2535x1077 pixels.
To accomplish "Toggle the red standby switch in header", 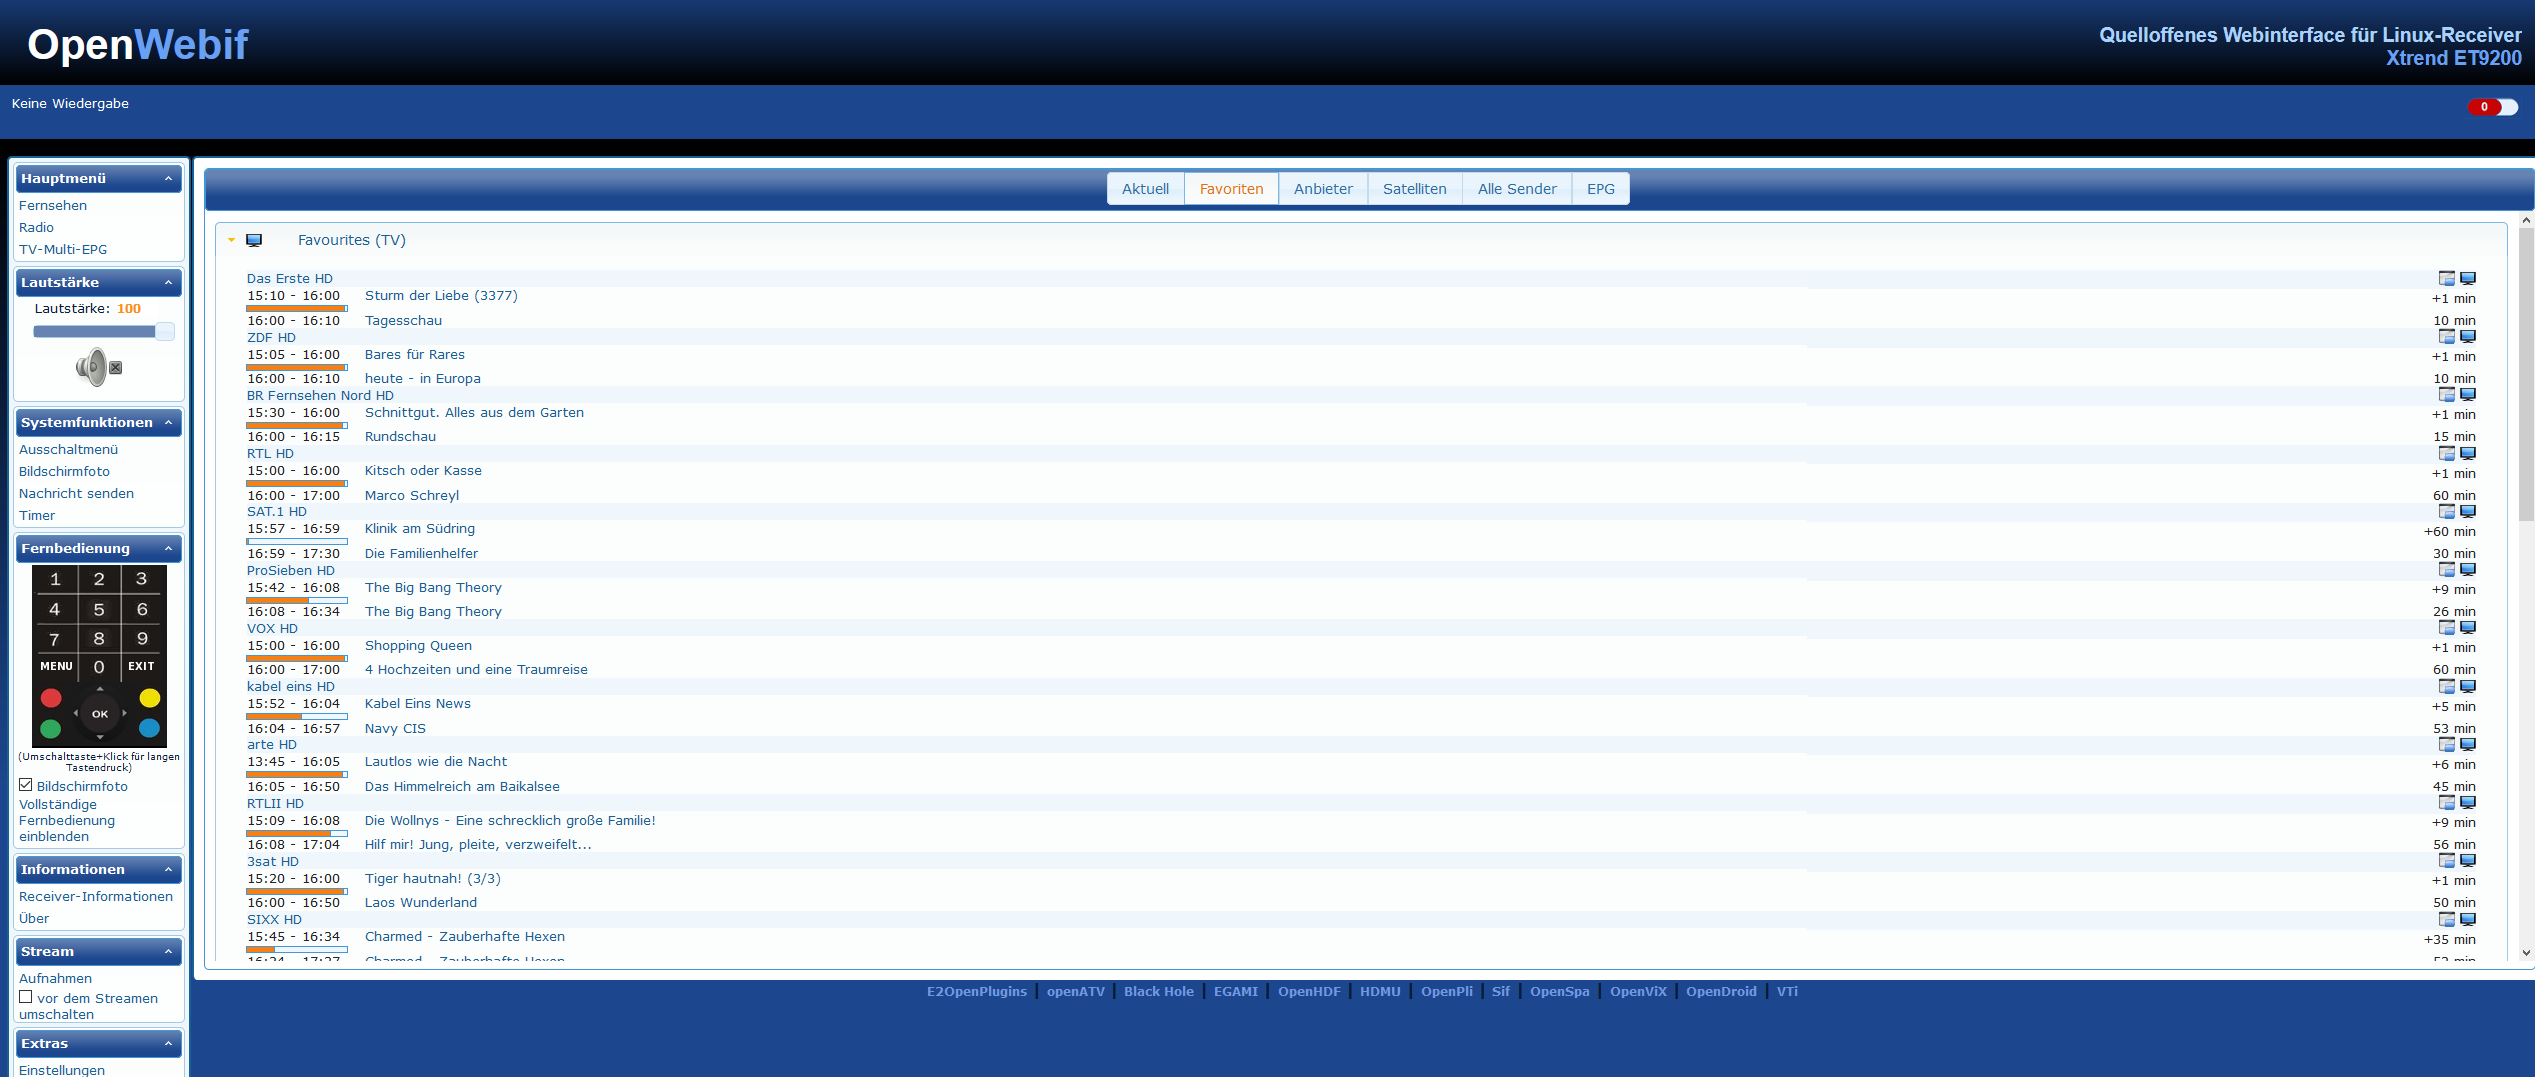I will (2492, 107).
